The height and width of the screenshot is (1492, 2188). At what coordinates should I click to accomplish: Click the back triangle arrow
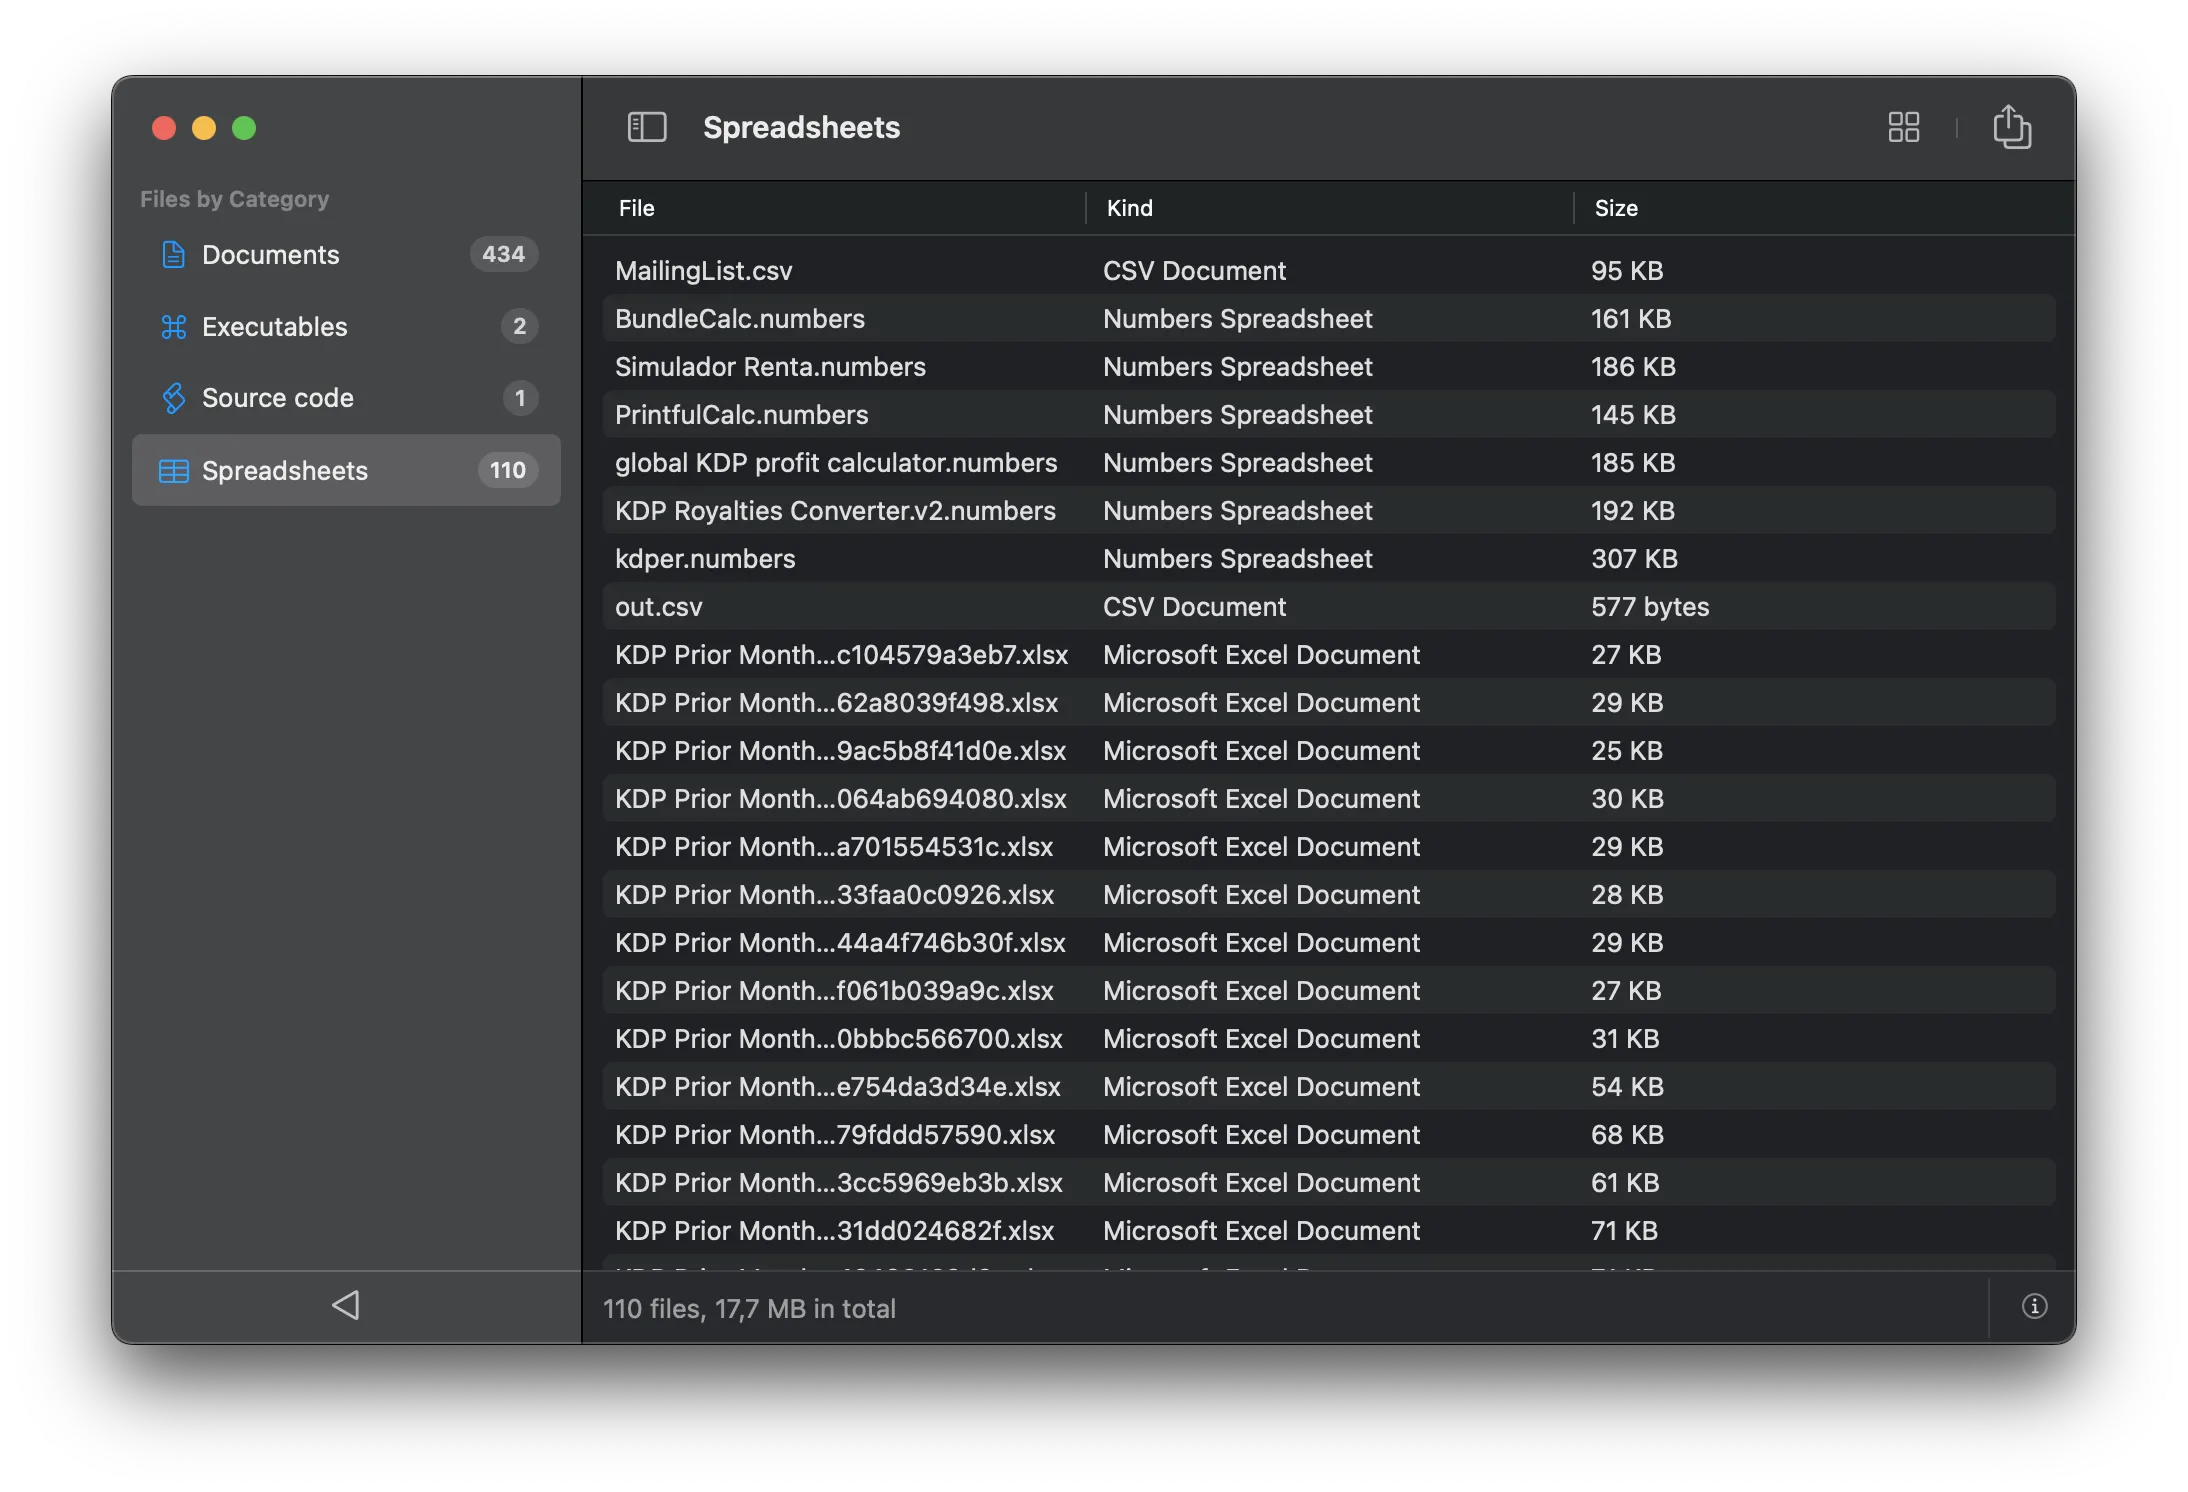click(x=346, y=1305)
